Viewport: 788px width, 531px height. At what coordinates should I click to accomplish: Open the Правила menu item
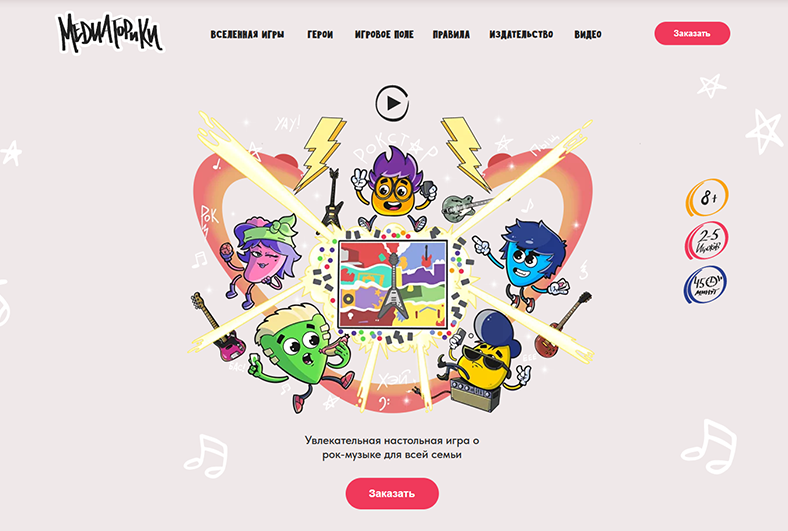(x=451, y=35)
